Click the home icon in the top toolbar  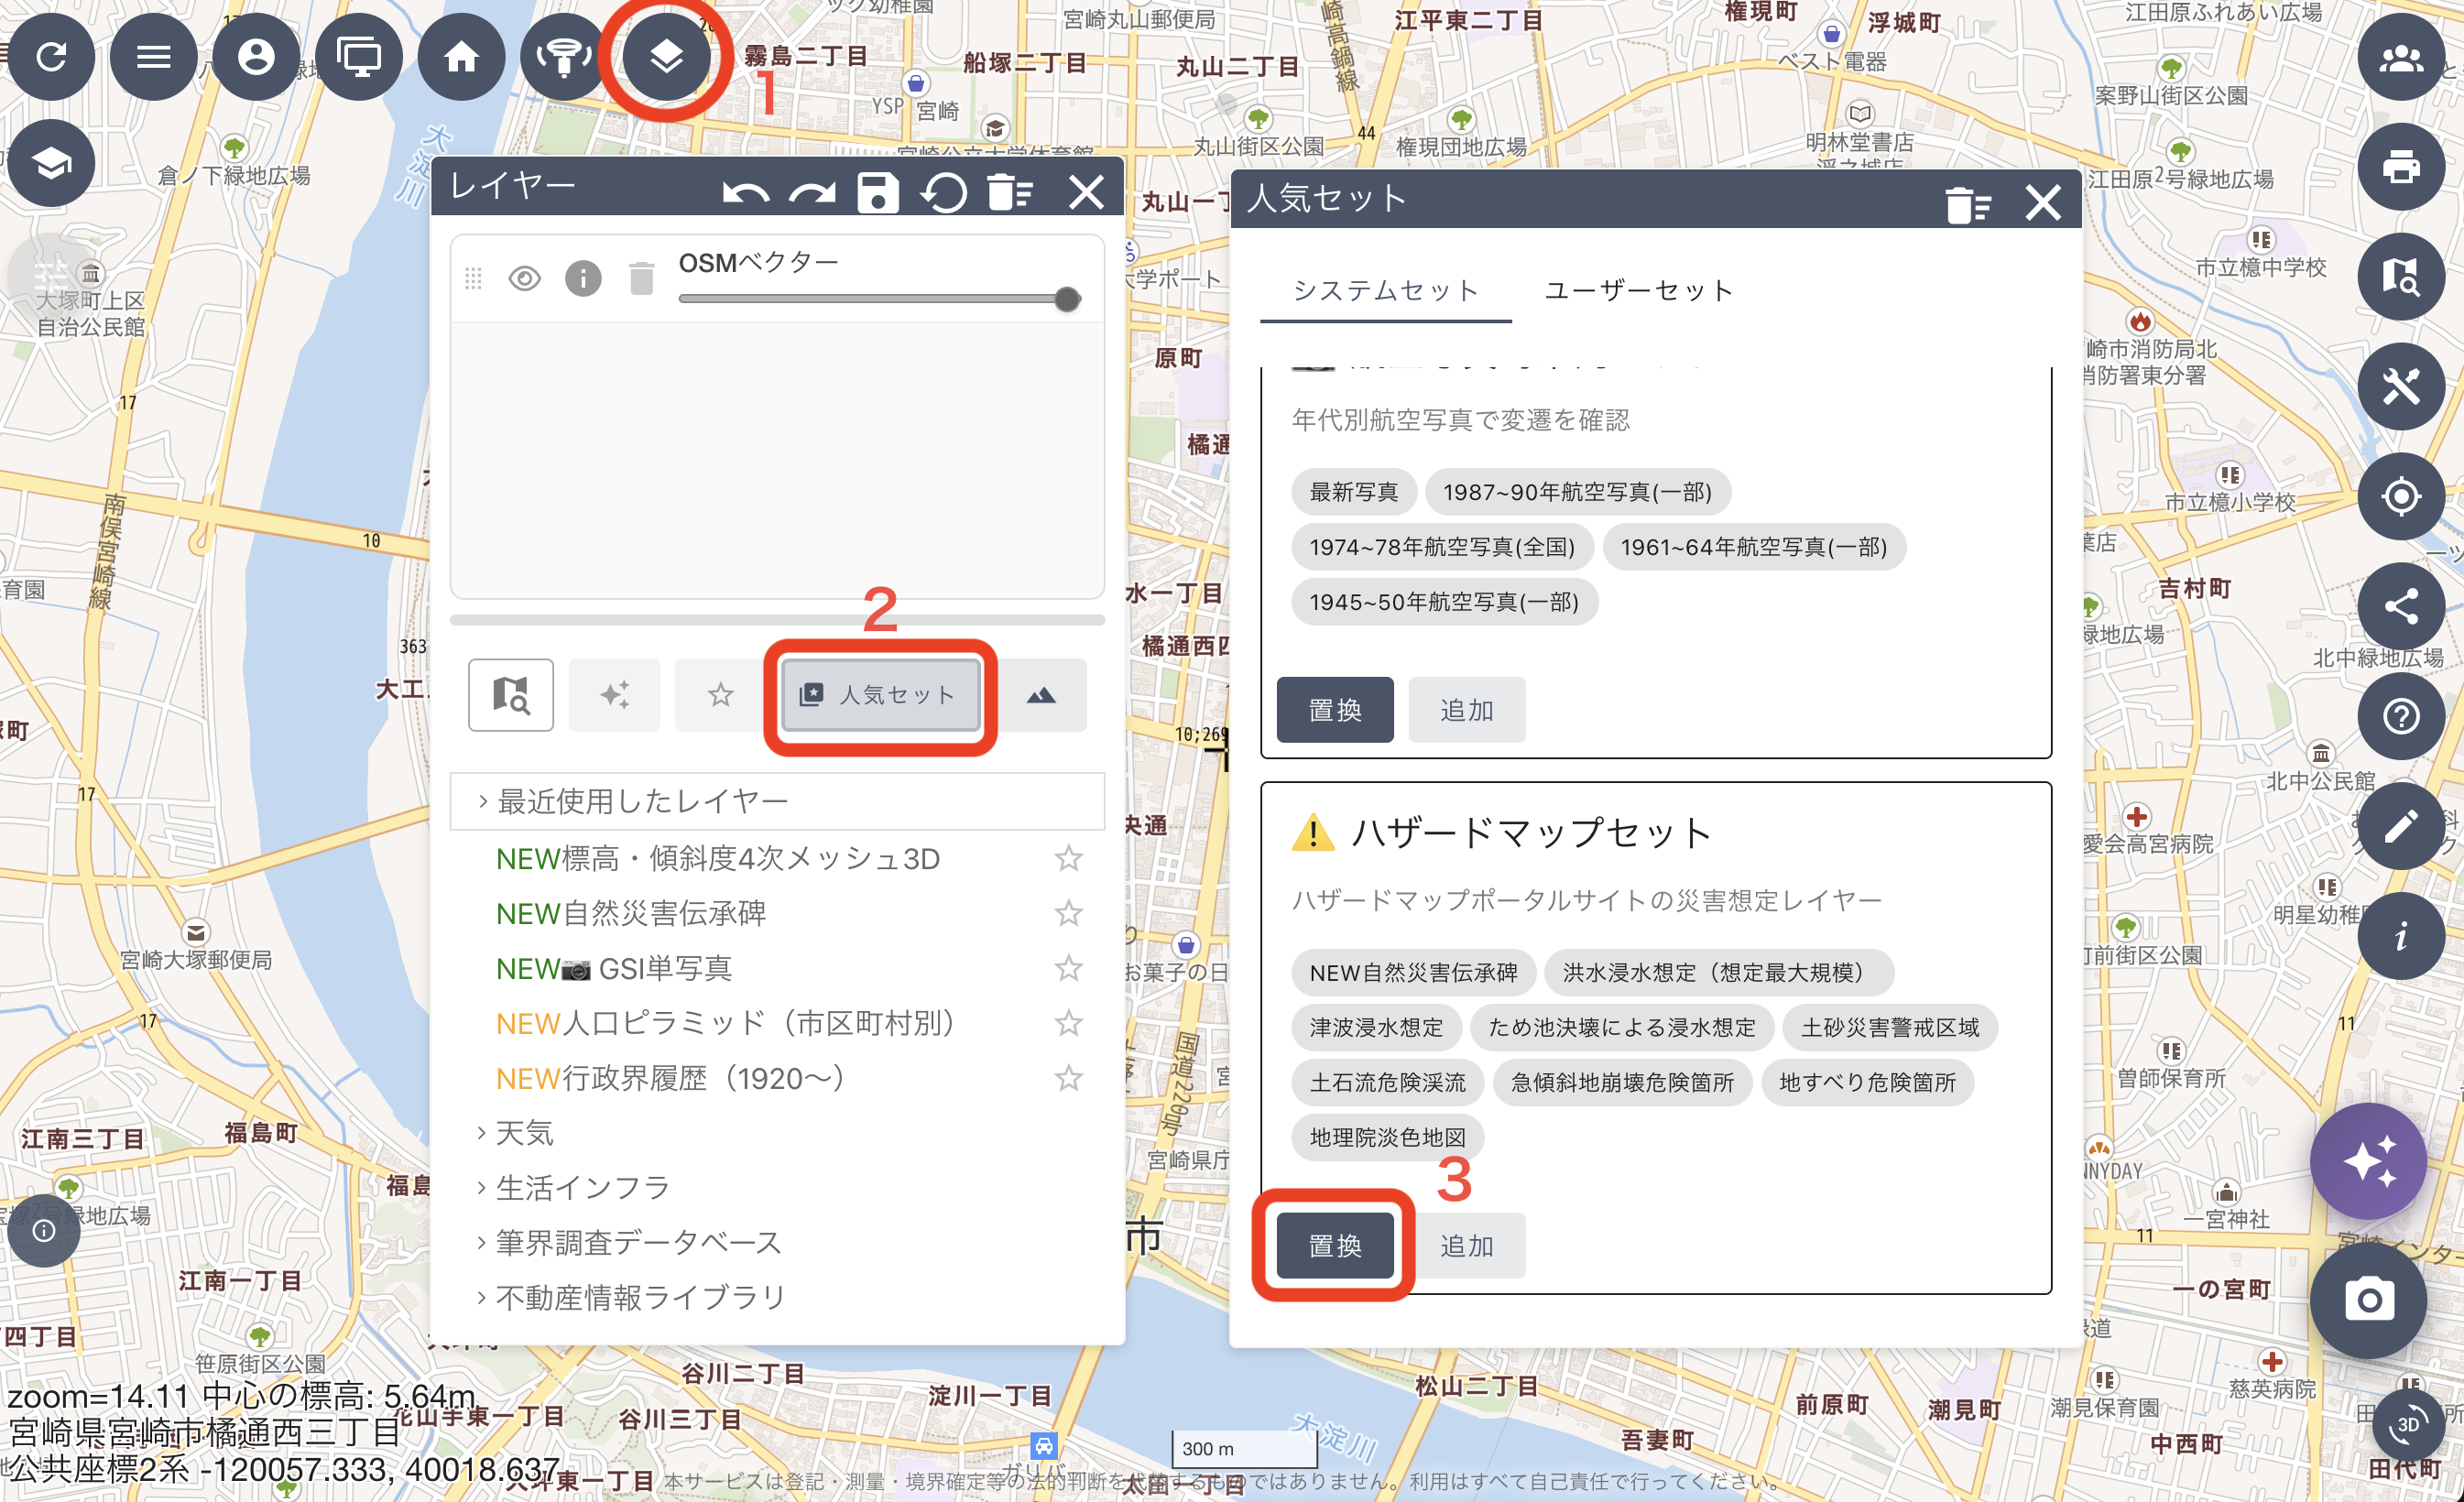coord(461,57)
